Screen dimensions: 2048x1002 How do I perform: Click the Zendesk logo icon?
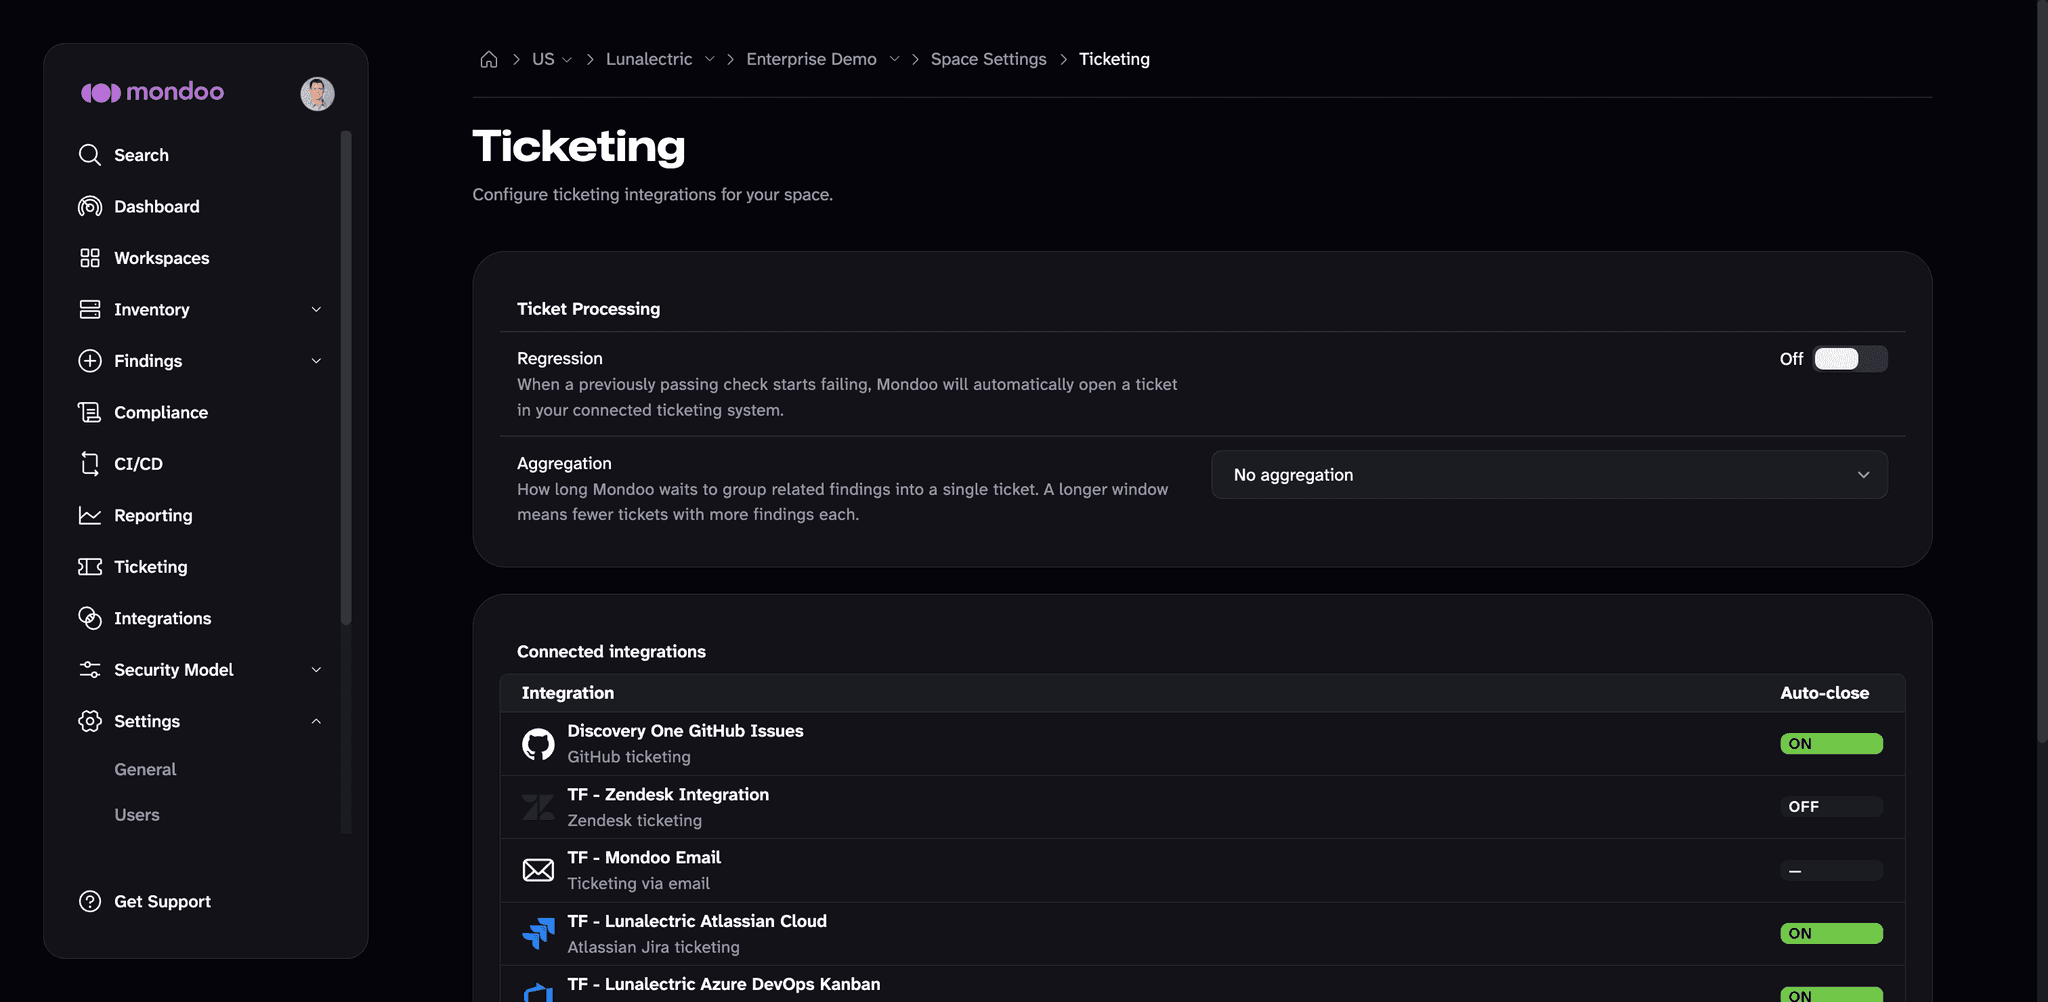click(x=538, y=807)
